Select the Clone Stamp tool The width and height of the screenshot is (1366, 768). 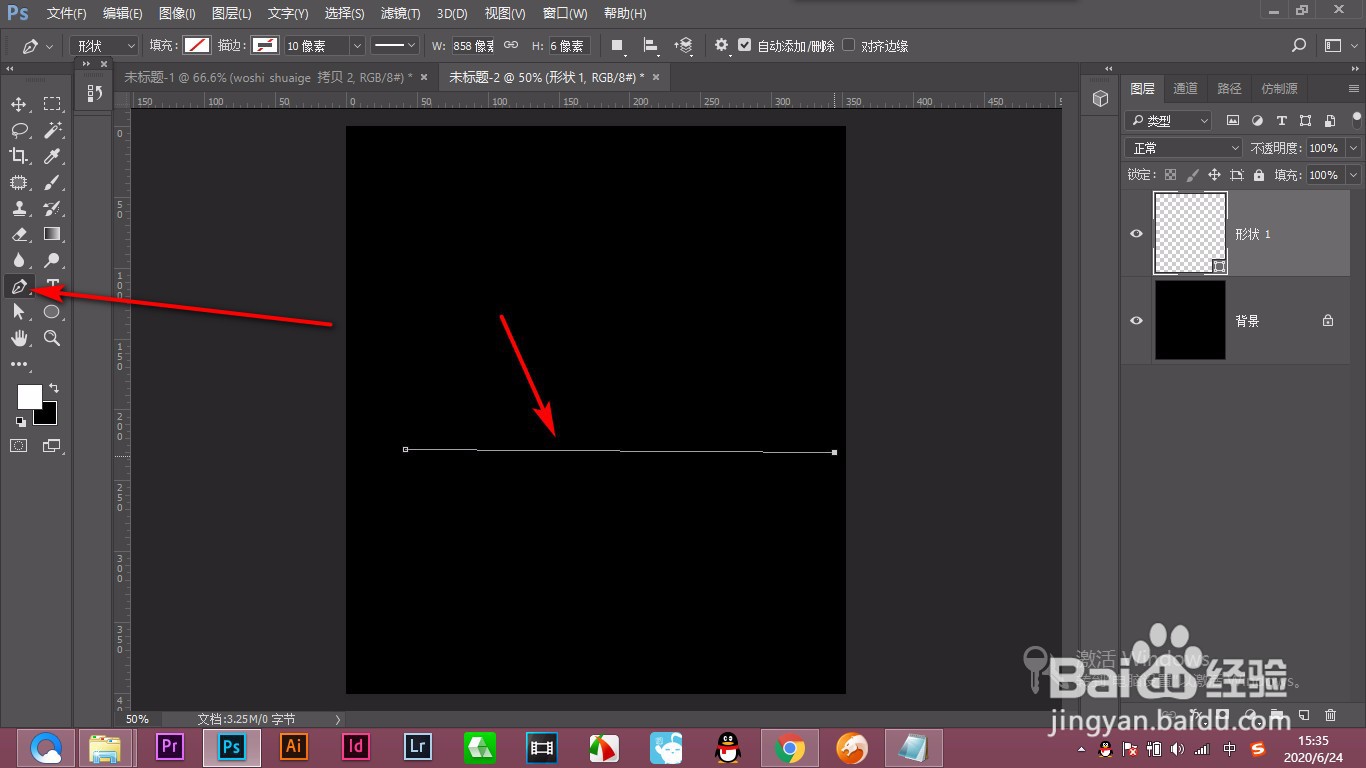[19, 208]
